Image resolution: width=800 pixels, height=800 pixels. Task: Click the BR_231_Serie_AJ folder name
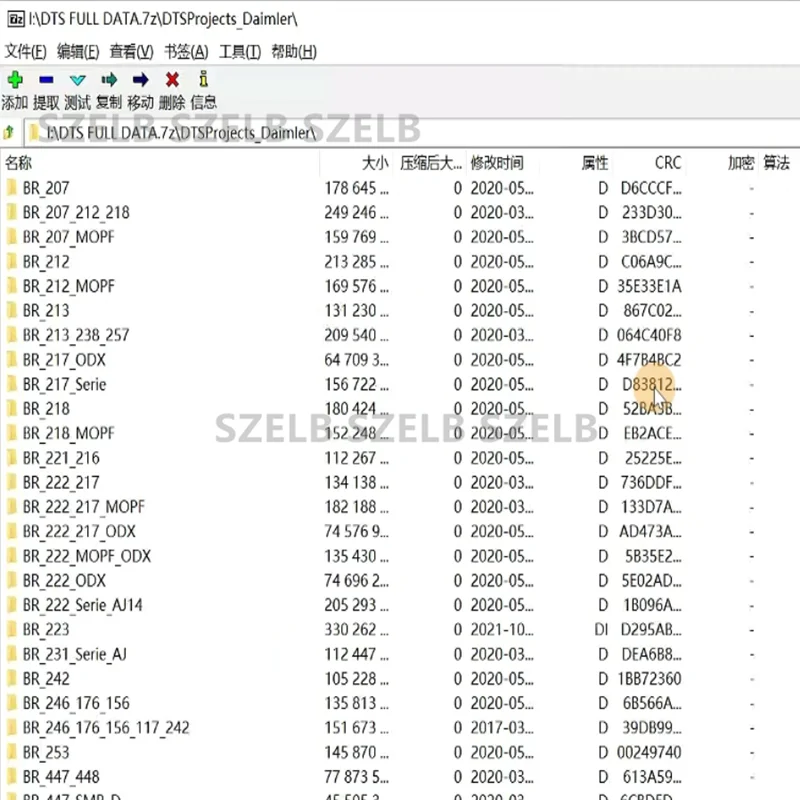[74, 654]
